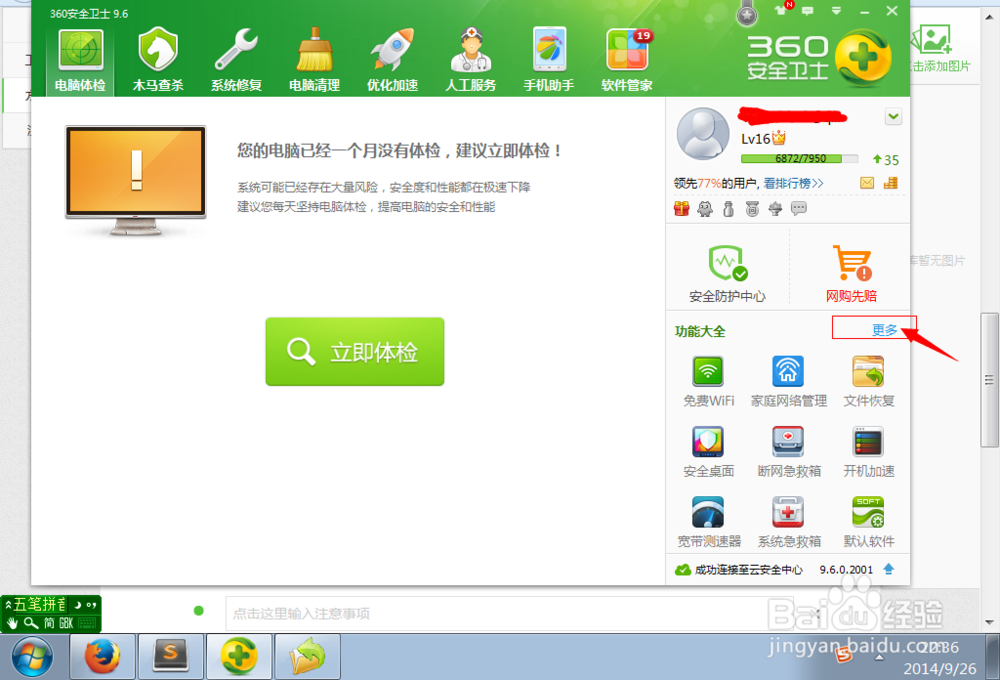
Task: Open the skin changer shirt icon
Action: click(x=781, y=10)
